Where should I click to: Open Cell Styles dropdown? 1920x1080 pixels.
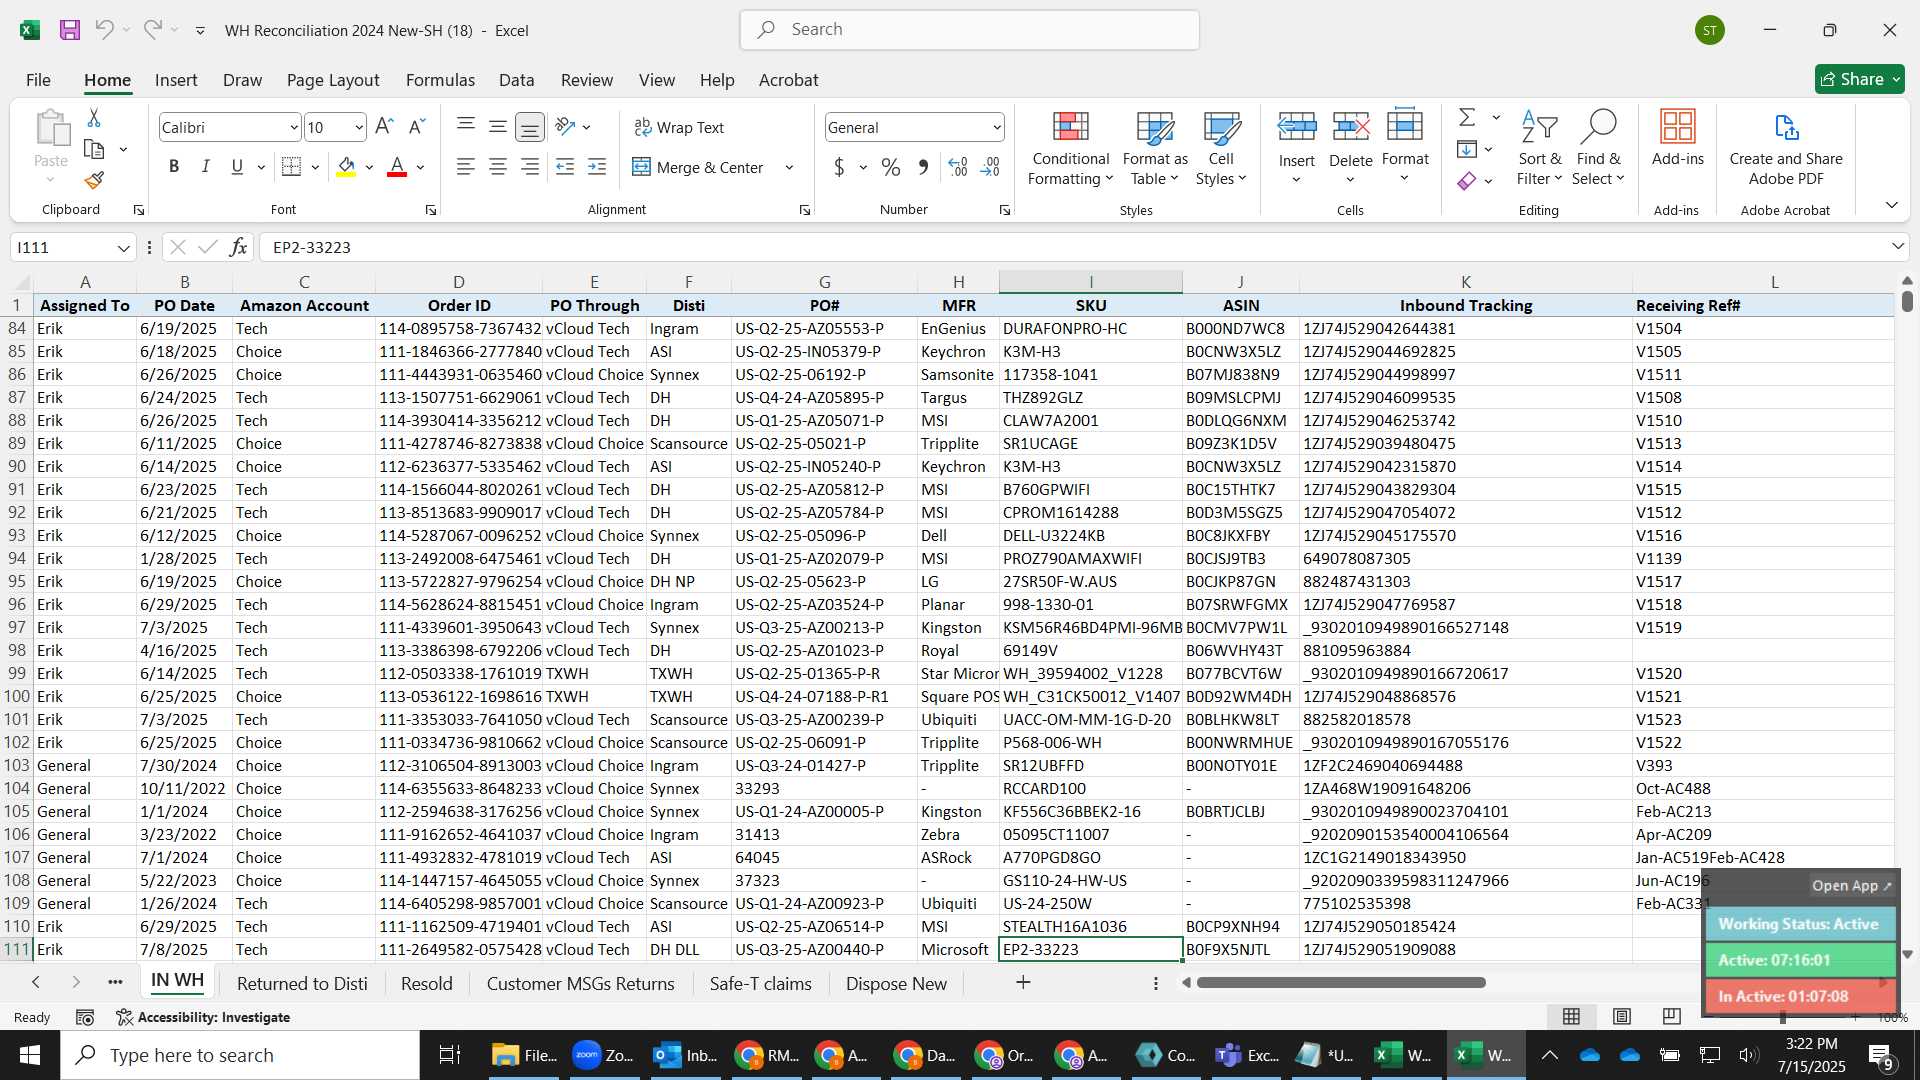[1221, 148]
